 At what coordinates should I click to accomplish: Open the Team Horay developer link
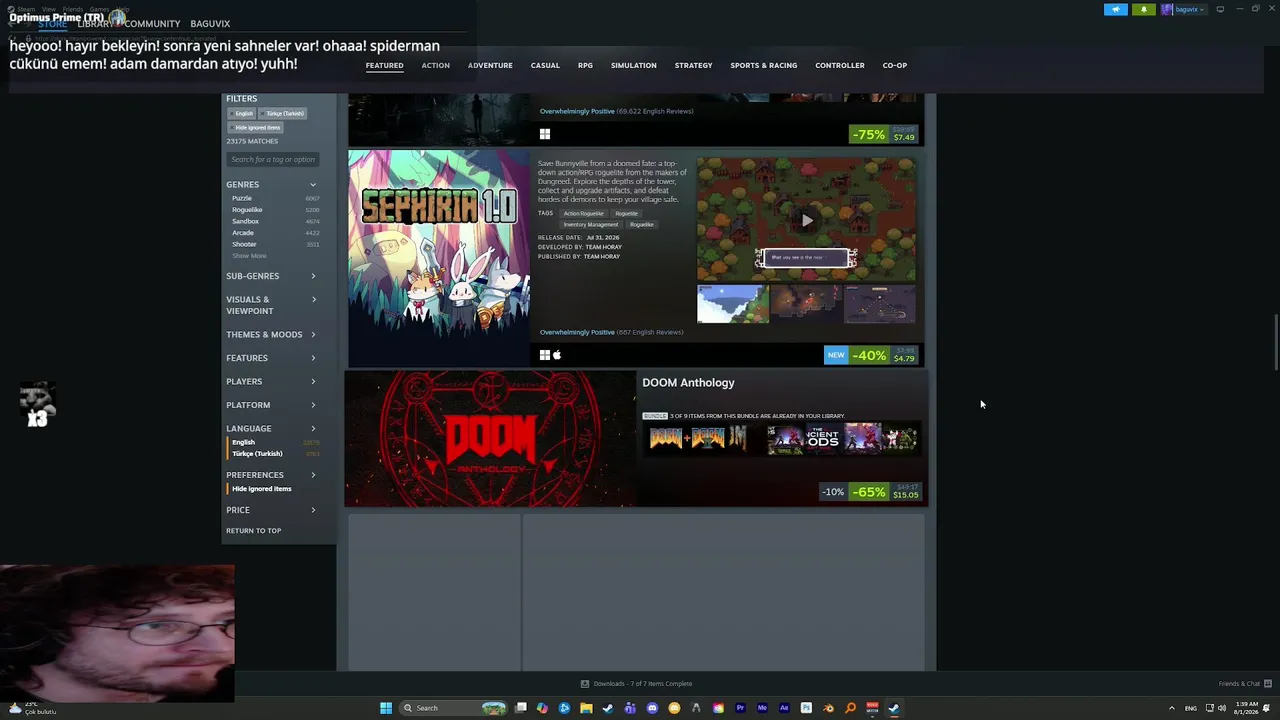603,247
